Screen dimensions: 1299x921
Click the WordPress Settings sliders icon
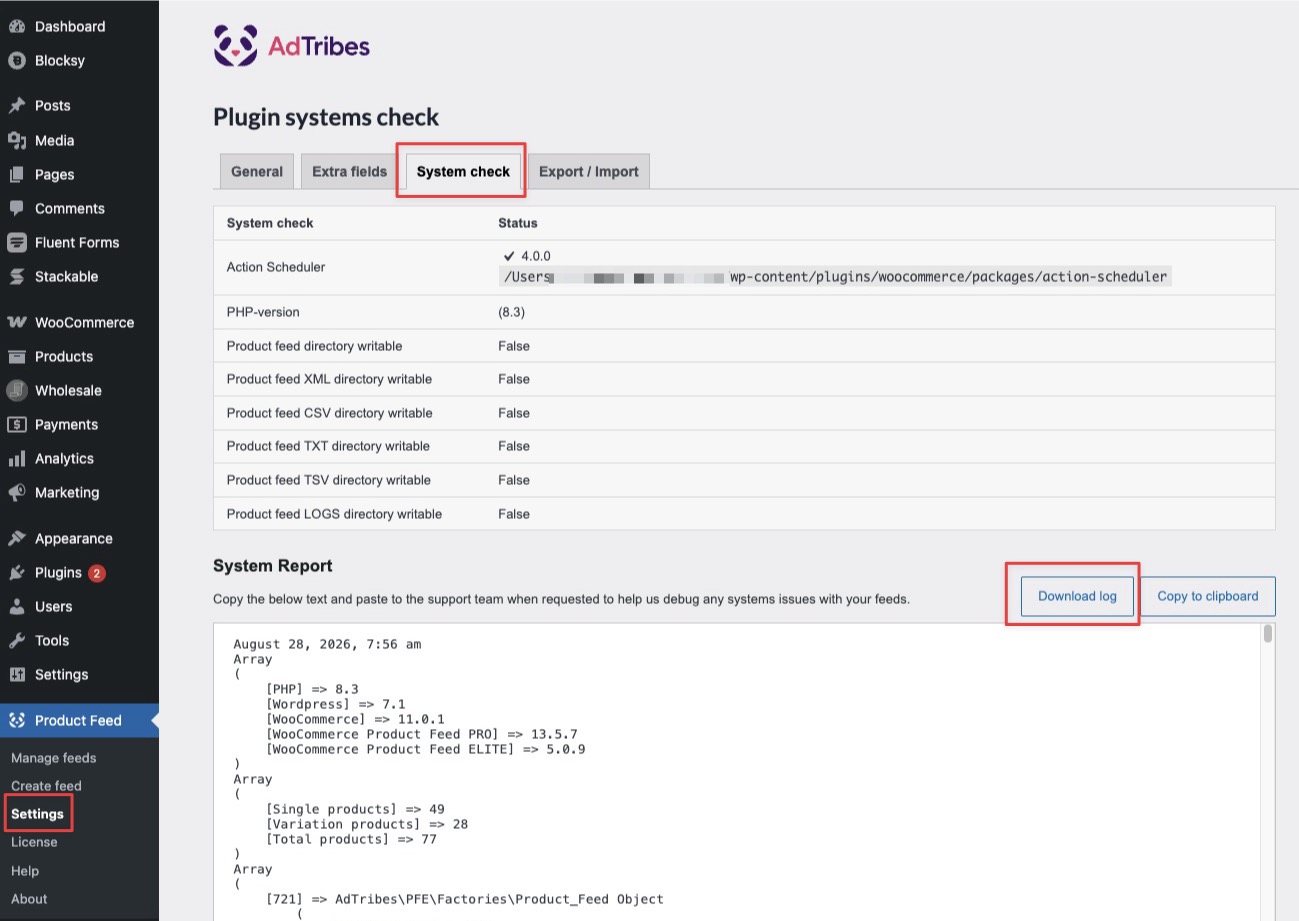(16, 674)
